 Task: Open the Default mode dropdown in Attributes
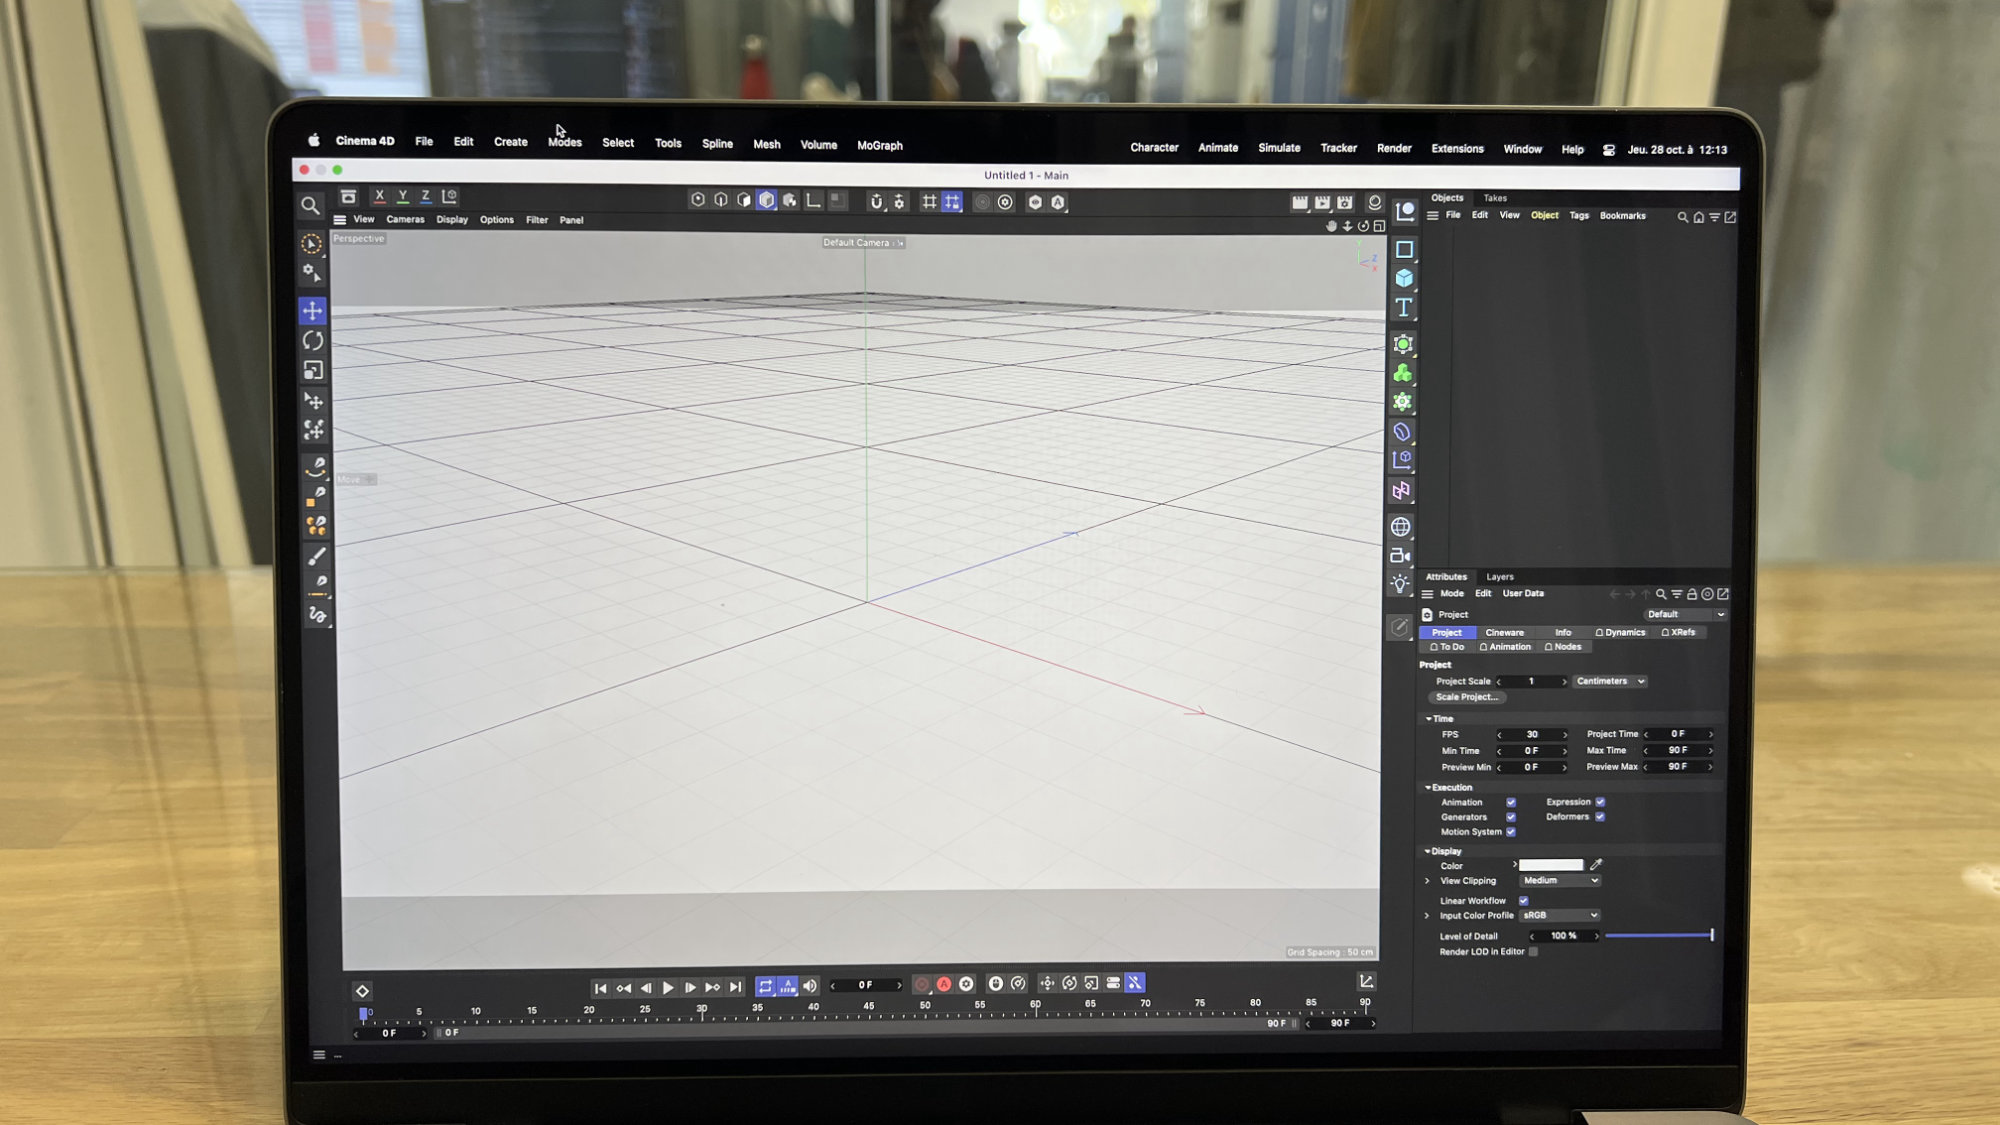point(1685,615)
